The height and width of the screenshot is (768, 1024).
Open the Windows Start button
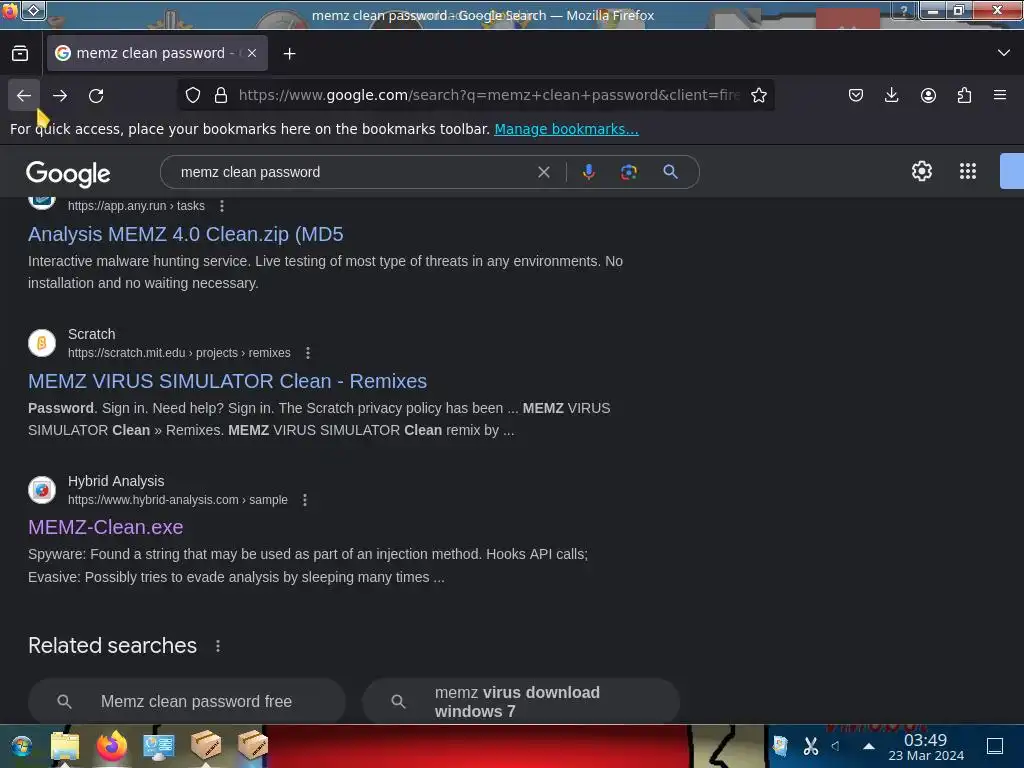pyautogui.click(x=21, y=746)
